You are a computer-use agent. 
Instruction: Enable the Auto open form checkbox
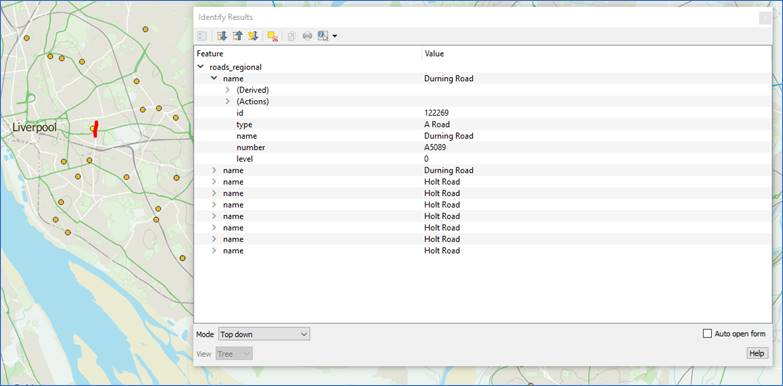point(707,334)
